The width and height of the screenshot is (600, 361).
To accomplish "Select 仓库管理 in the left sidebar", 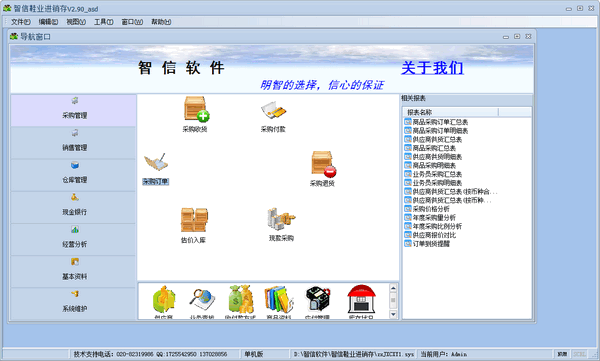I will pyautogui.click(x=73, y=175).
